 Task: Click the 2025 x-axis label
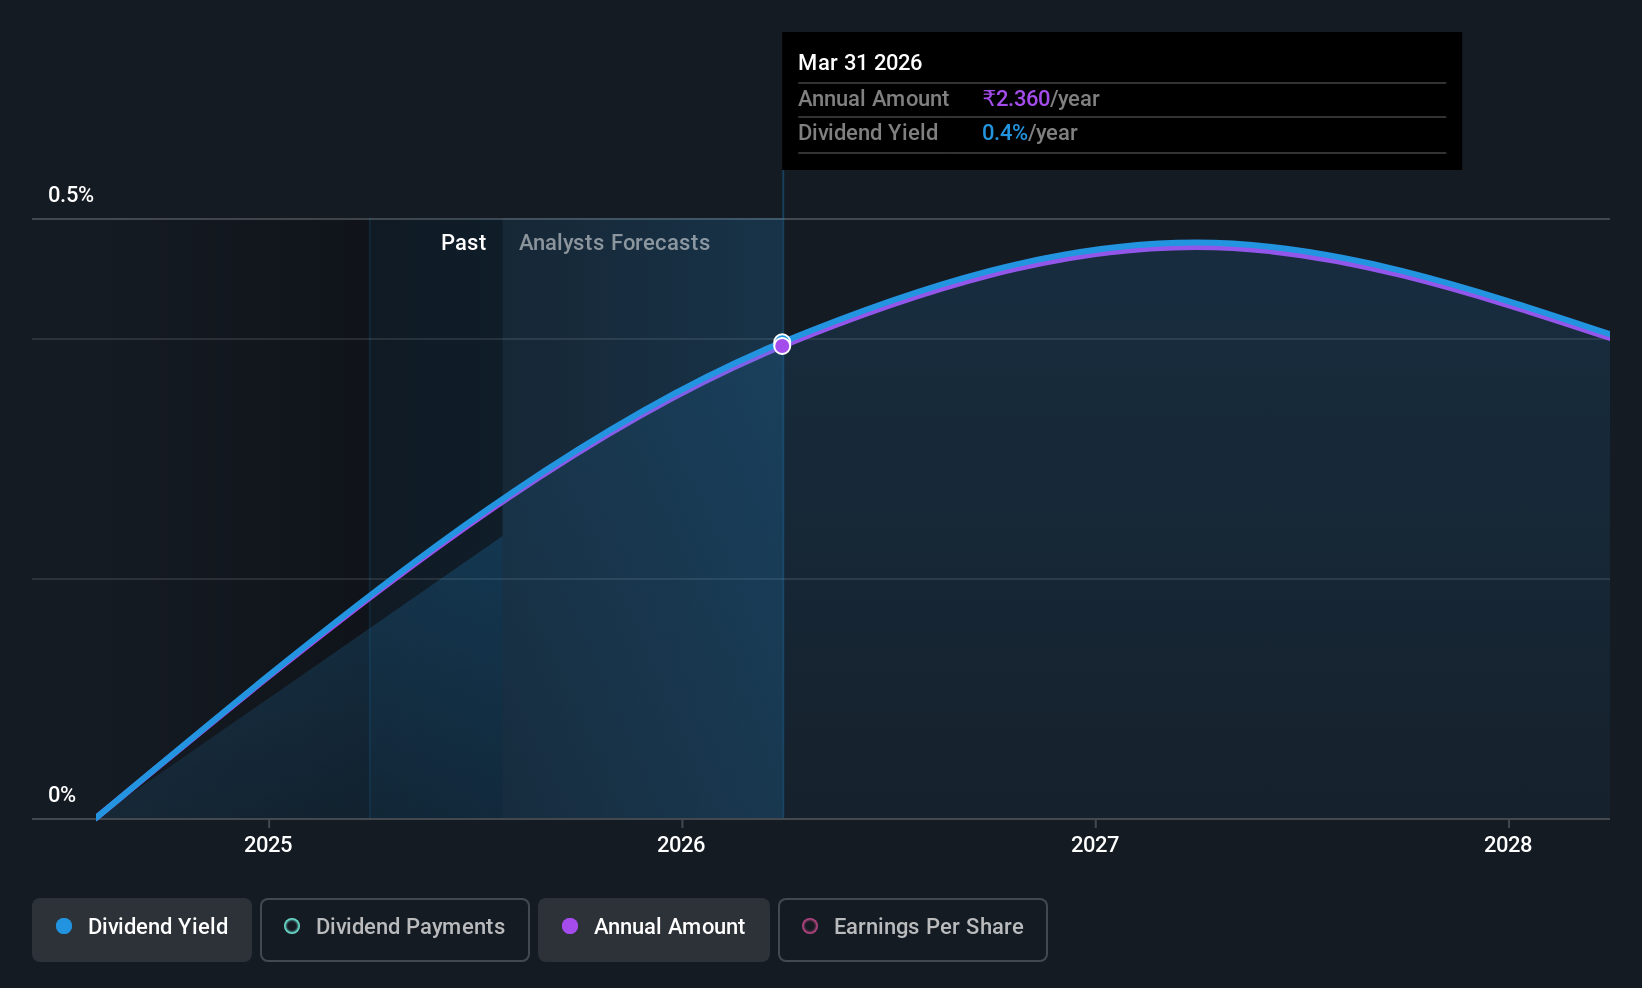pyautogui.click(x=268, y=844)
